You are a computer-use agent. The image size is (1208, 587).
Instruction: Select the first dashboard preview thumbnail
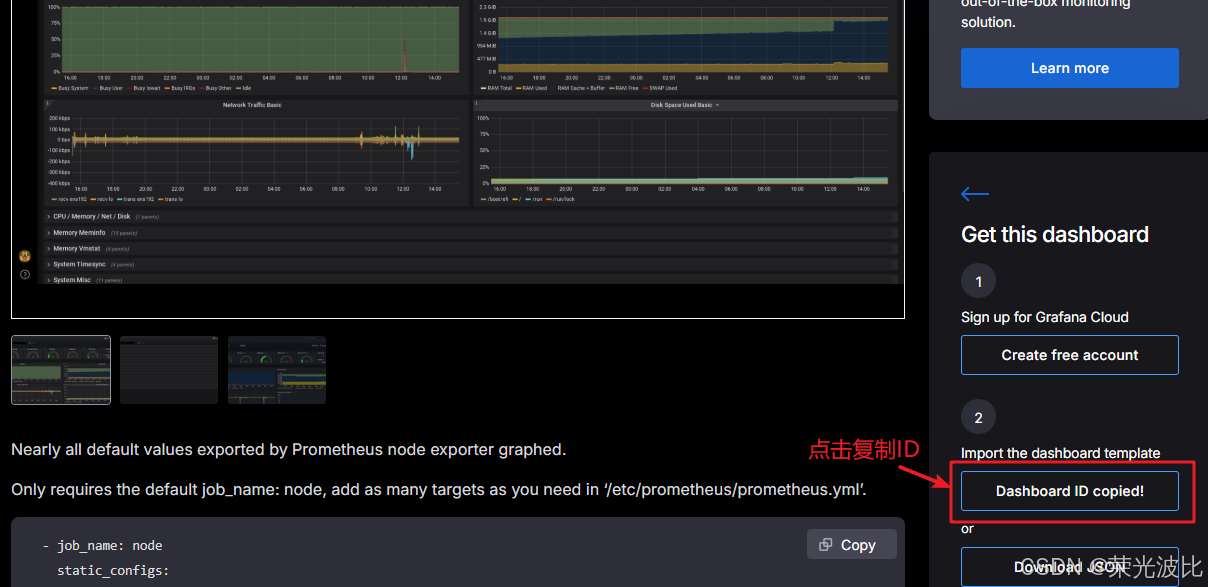pyautogui.click(x=61, y=370)
